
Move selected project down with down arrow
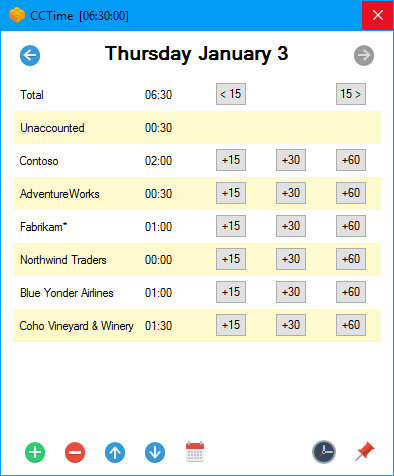155,452
